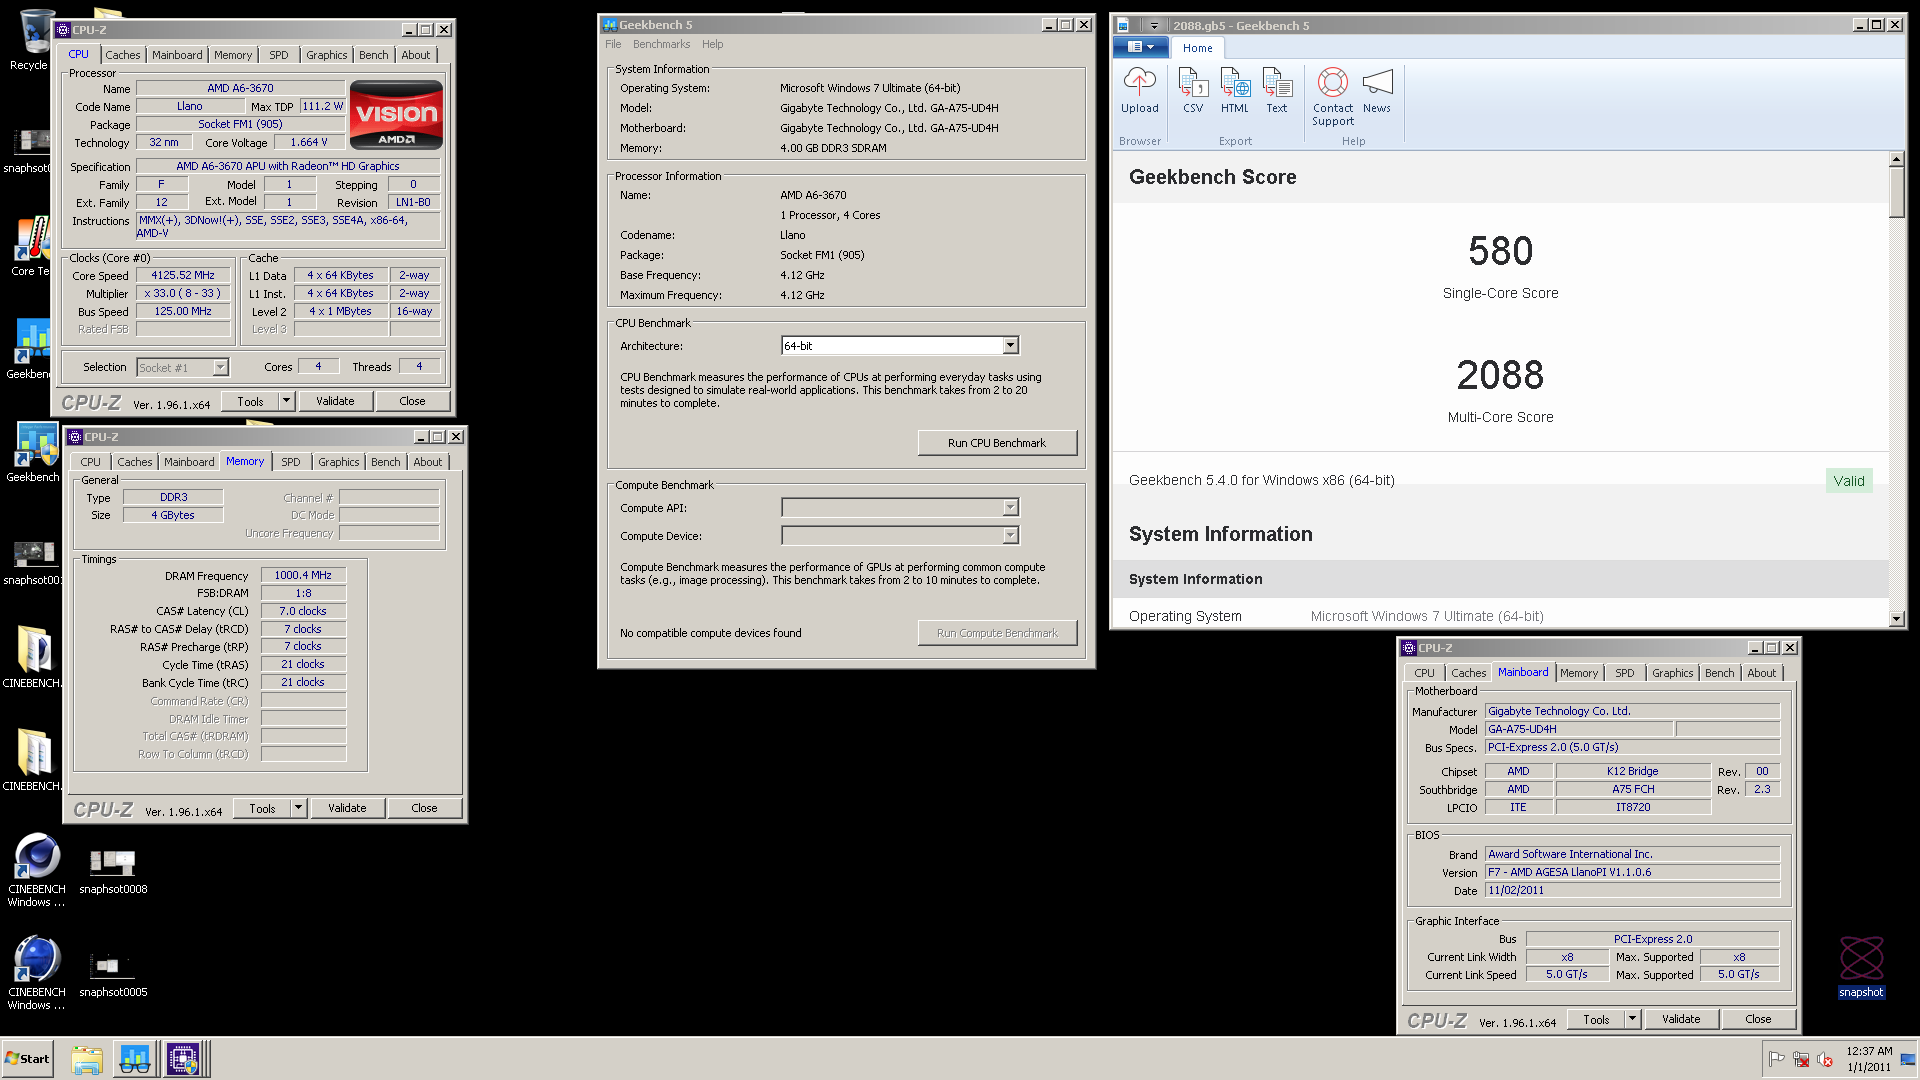The image size is (1920, 1080).
Task: Click the 2088 multi-core score
Action: tap(1500, 375)
